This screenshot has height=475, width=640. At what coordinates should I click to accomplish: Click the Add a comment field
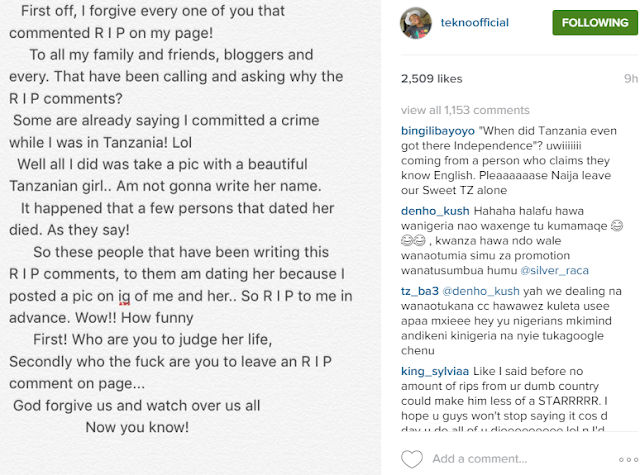tap(480, 459)
